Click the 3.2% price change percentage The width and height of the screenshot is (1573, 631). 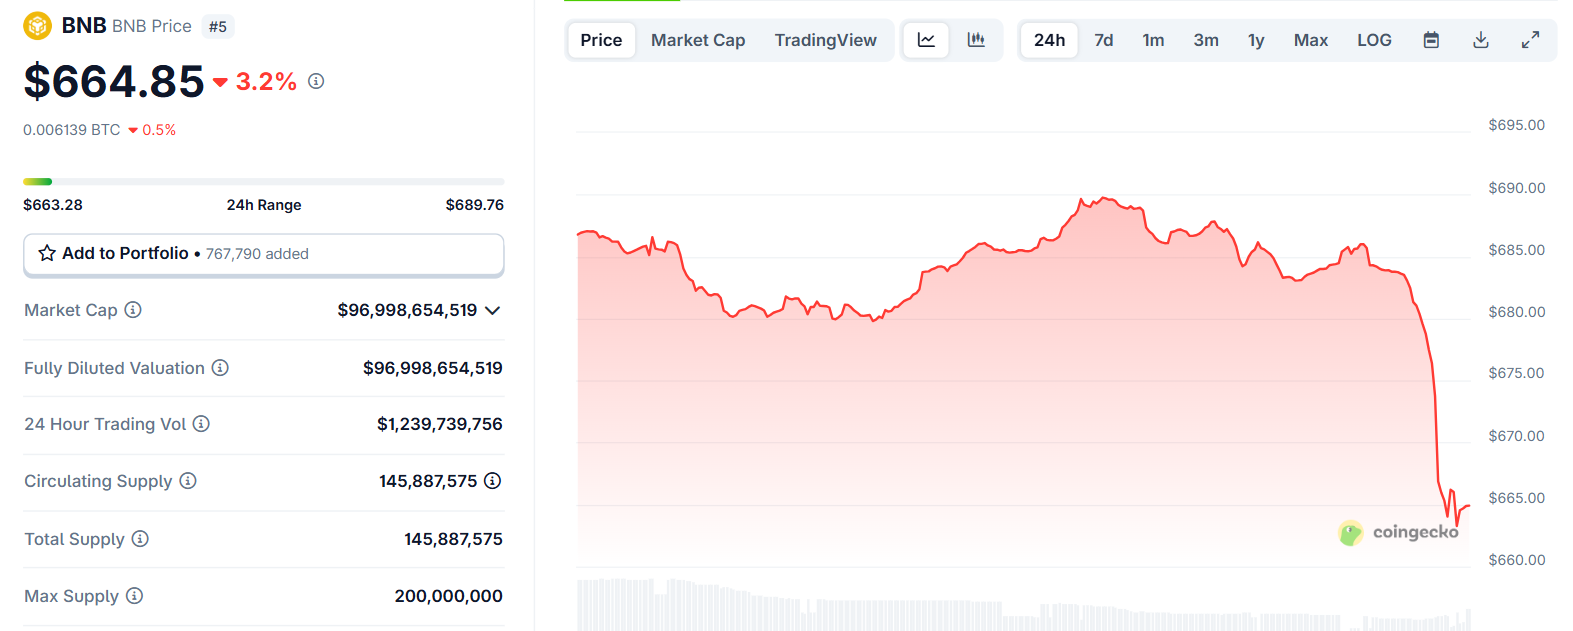coord(266,82)
